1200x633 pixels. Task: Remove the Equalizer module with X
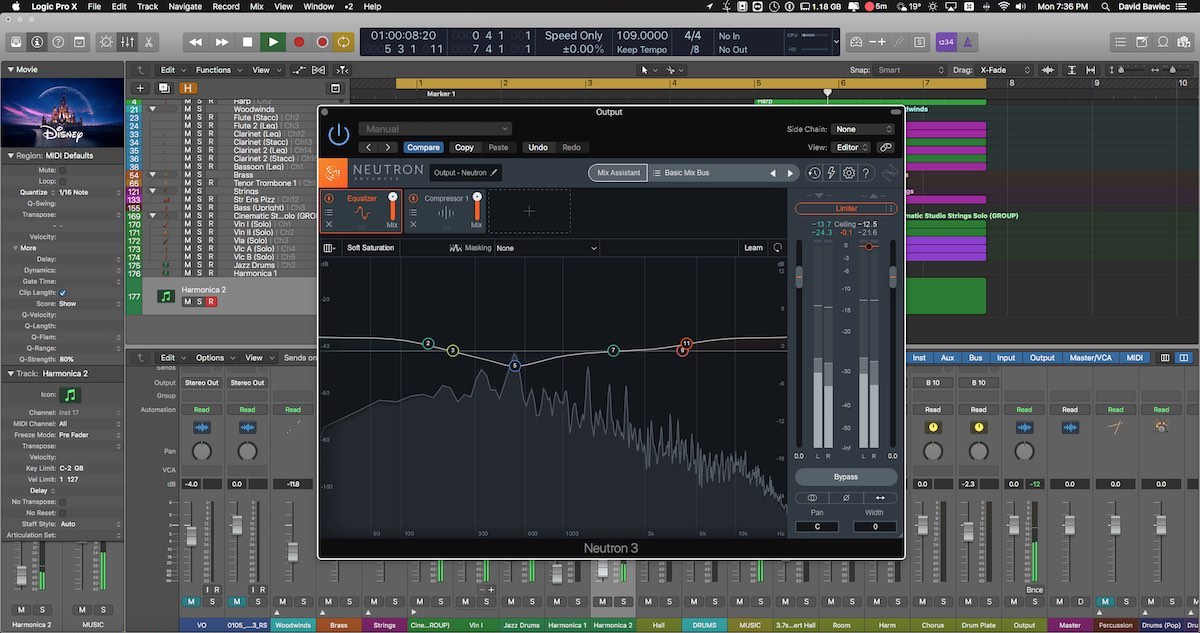click(329, 224)
